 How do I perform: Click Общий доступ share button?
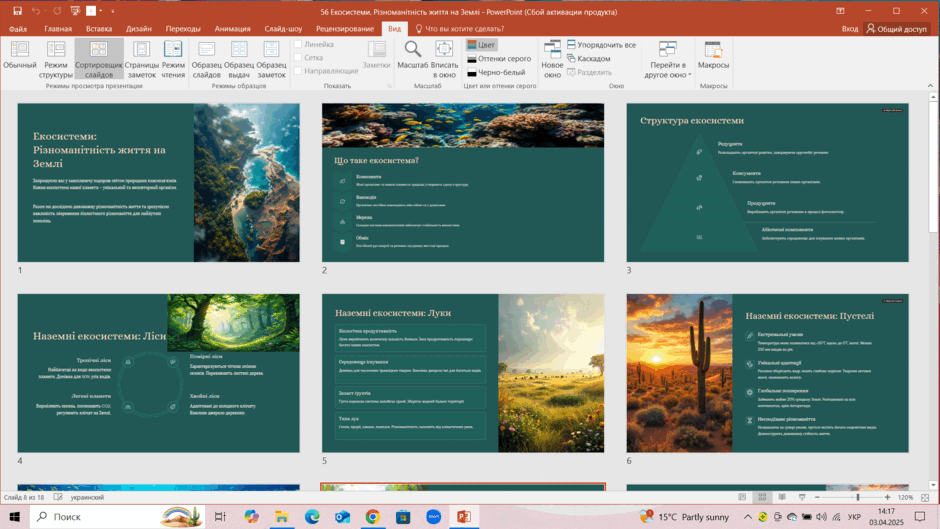point(897,29)
